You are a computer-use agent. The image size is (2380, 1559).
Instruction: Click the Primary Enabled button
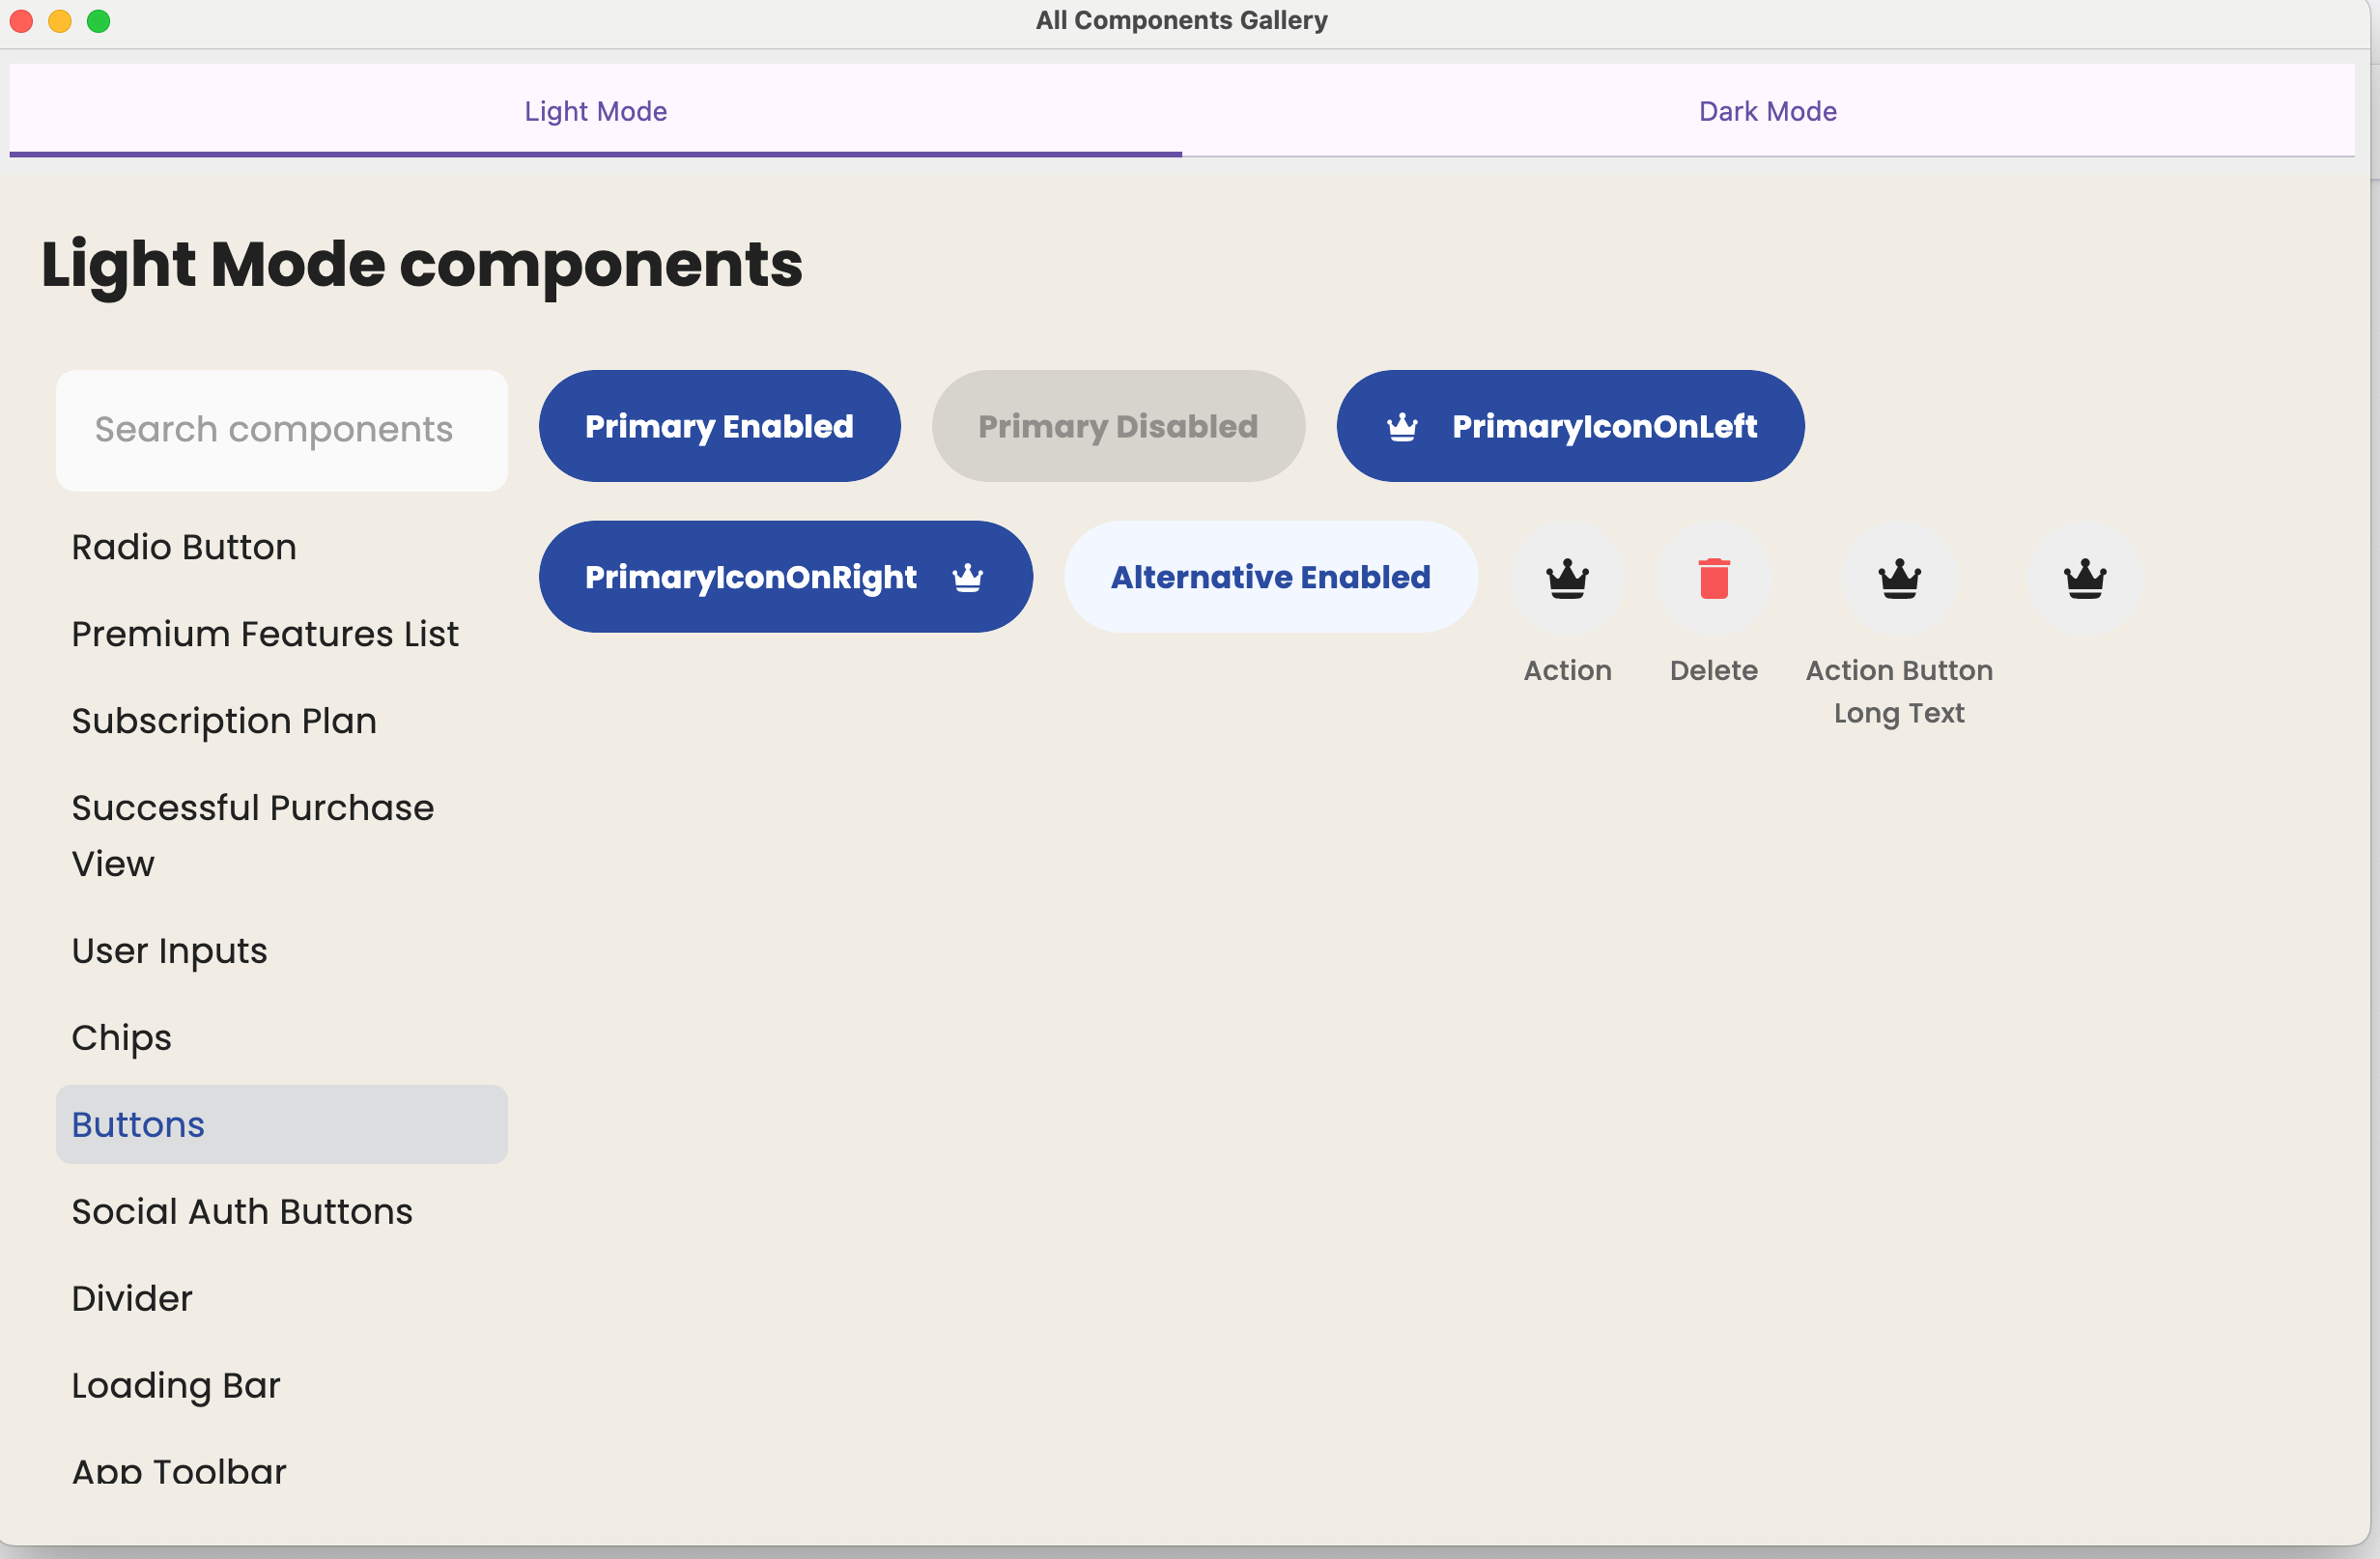[x=719, y=427]
